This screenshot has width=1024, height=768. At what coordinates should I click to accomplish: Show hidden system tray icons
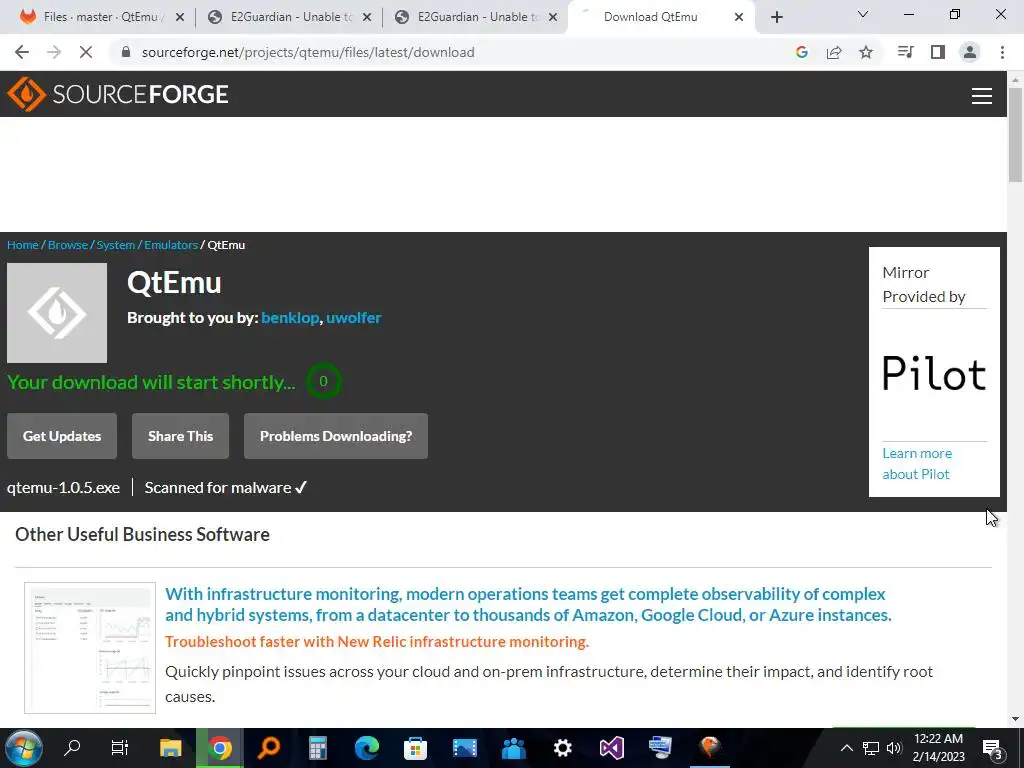coord(846,748)
